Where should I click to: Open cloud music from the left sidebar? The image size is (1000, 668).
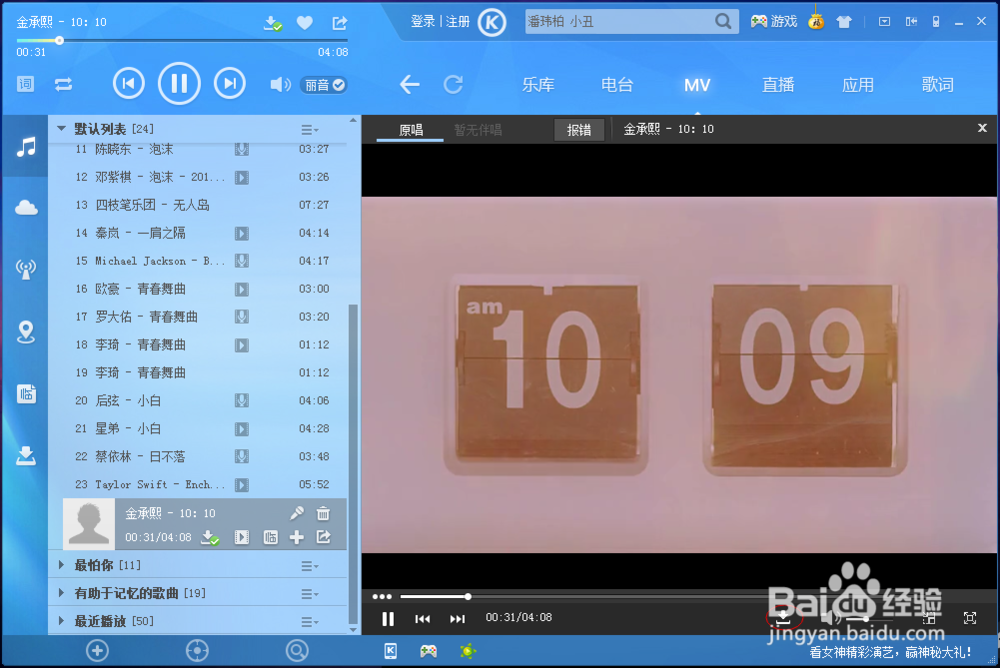point(25,207)
